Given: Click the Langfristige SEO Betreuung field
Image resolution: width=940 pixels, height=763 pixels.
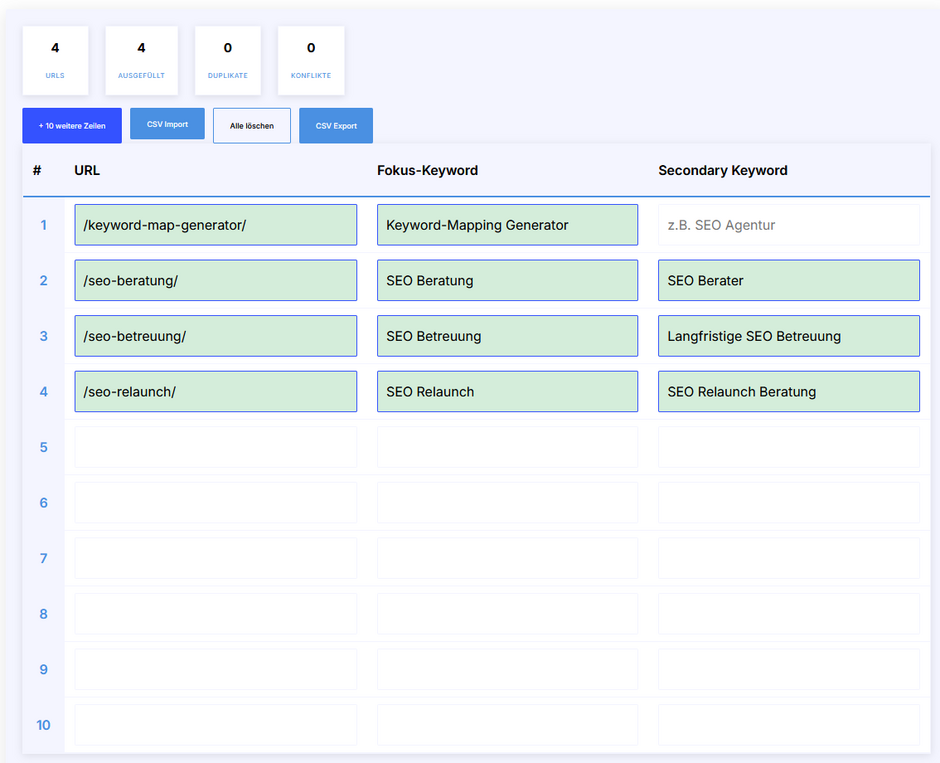Looking at the screenshot, I should point(788,335).
